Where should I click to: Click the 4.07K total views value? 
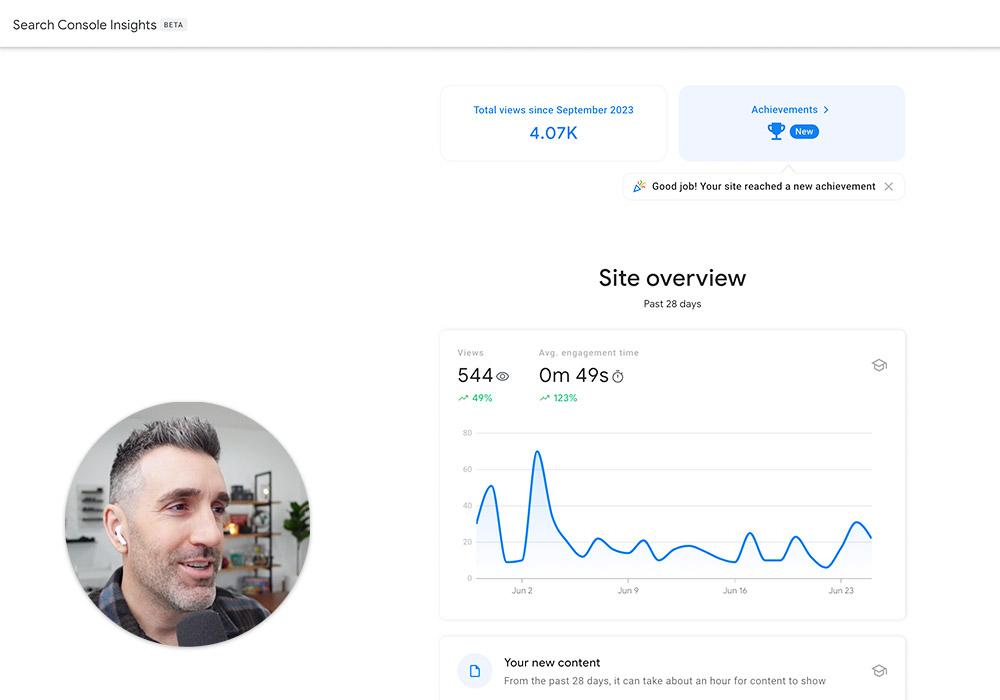point(554,133)
